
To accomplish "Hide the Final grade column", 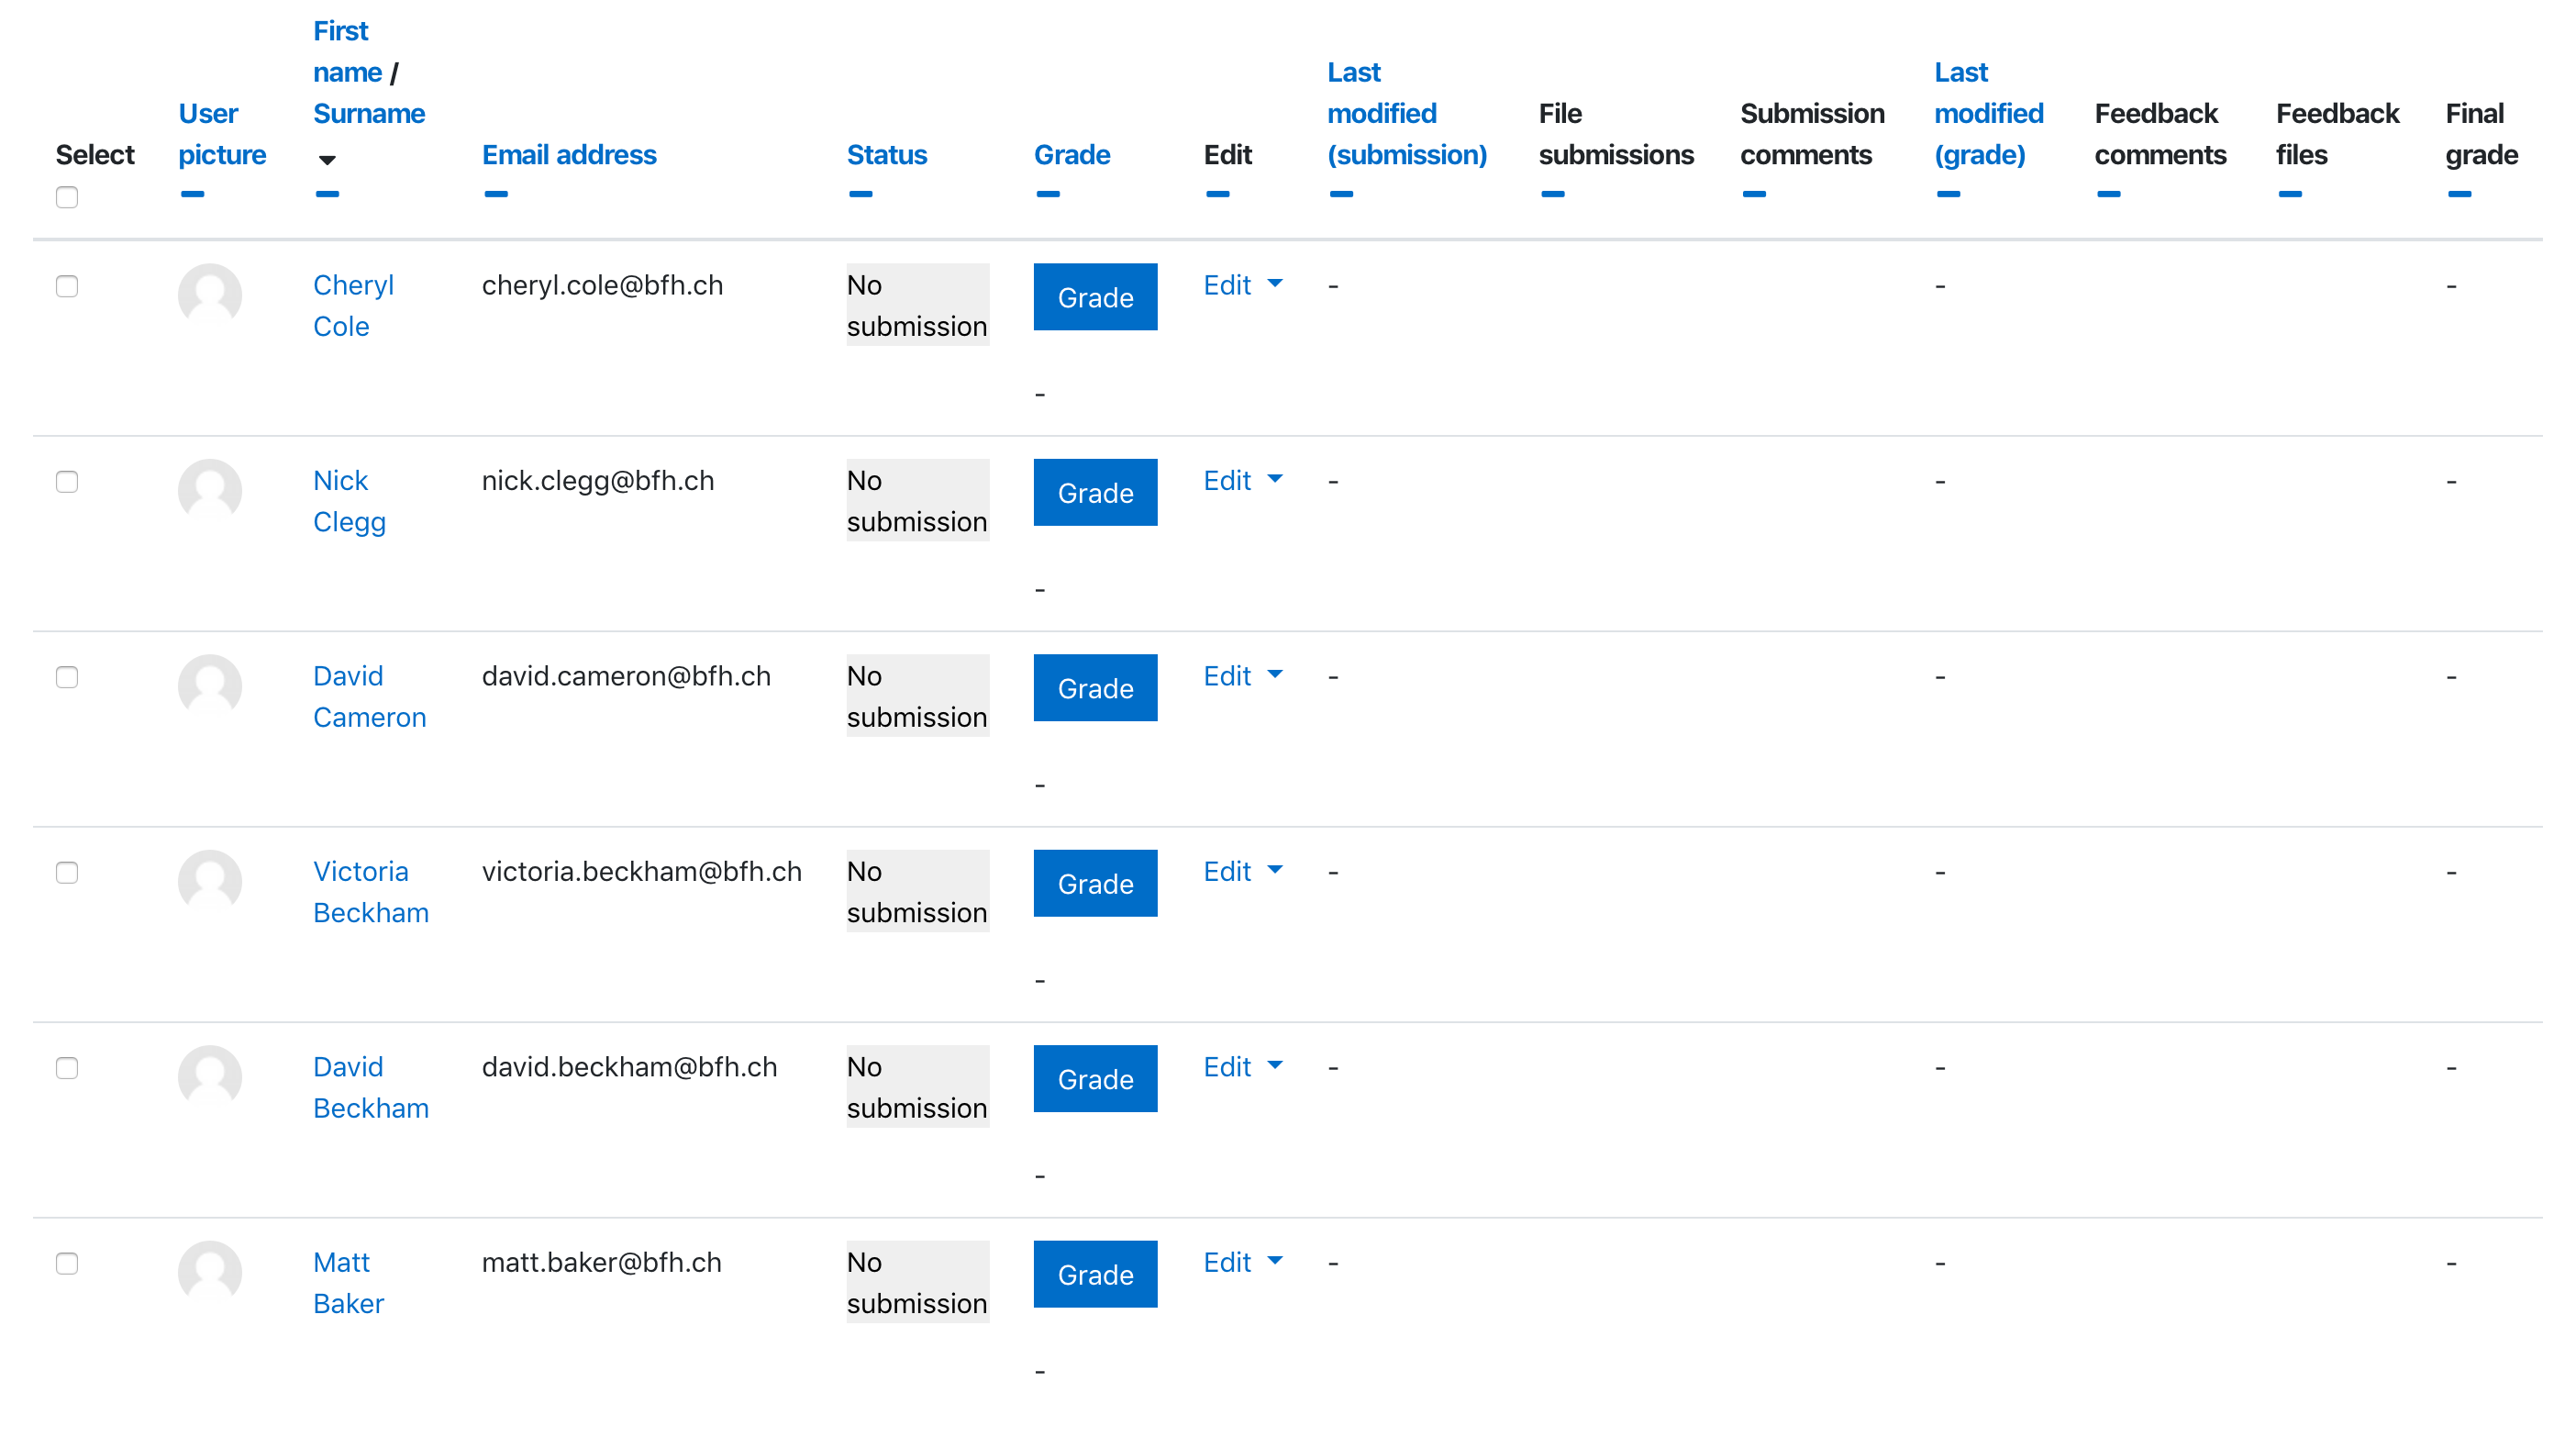I will [x=2460, y=194].
